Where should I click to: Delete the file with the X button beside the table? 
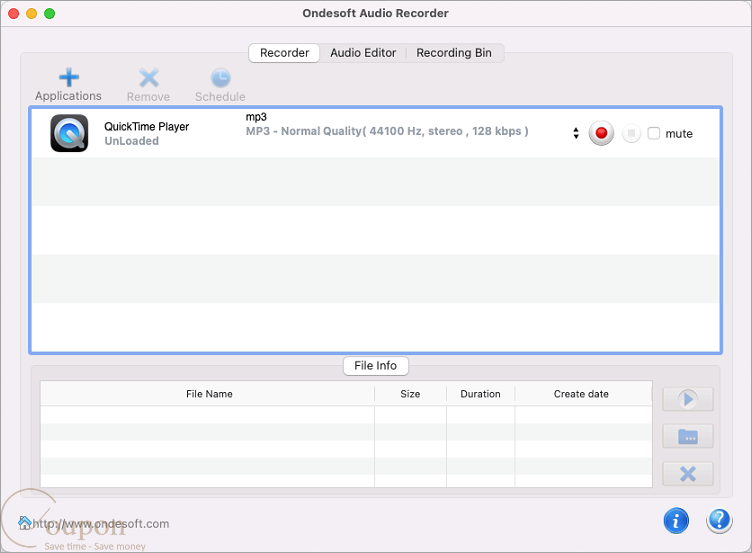click(688, 474)
